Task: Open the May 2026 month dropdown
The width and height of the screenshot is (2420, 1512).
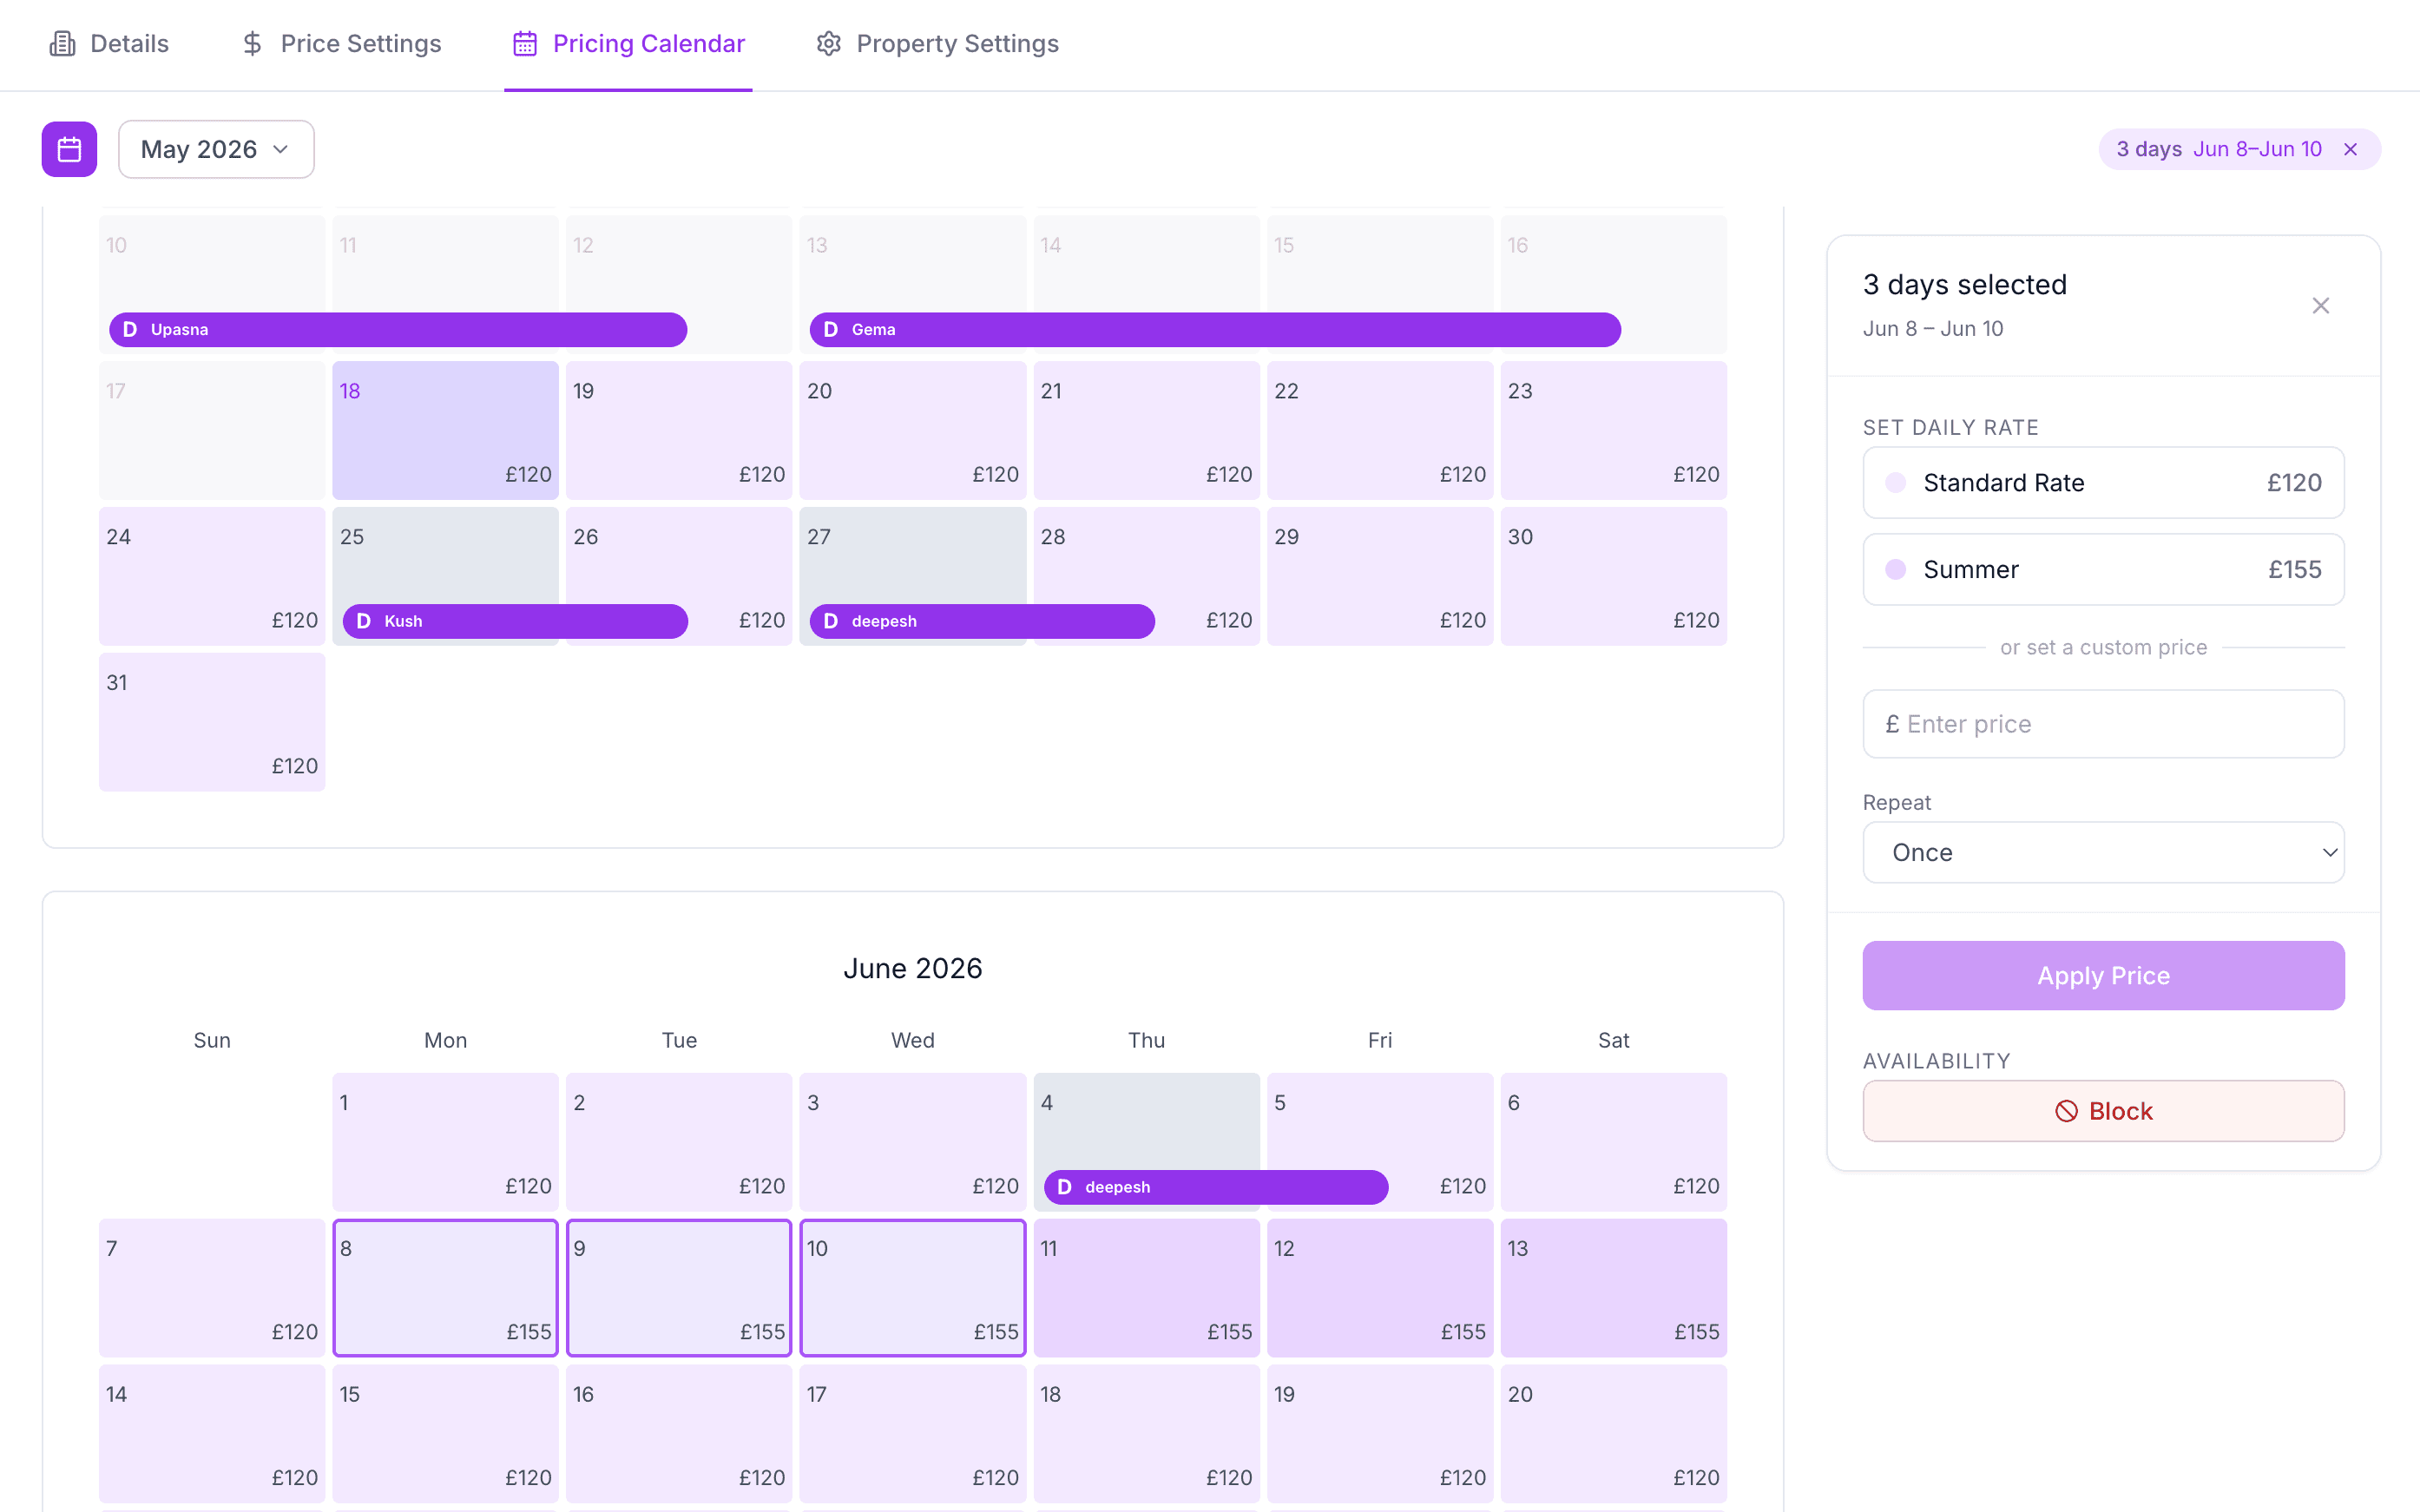Action: (216, 149)
